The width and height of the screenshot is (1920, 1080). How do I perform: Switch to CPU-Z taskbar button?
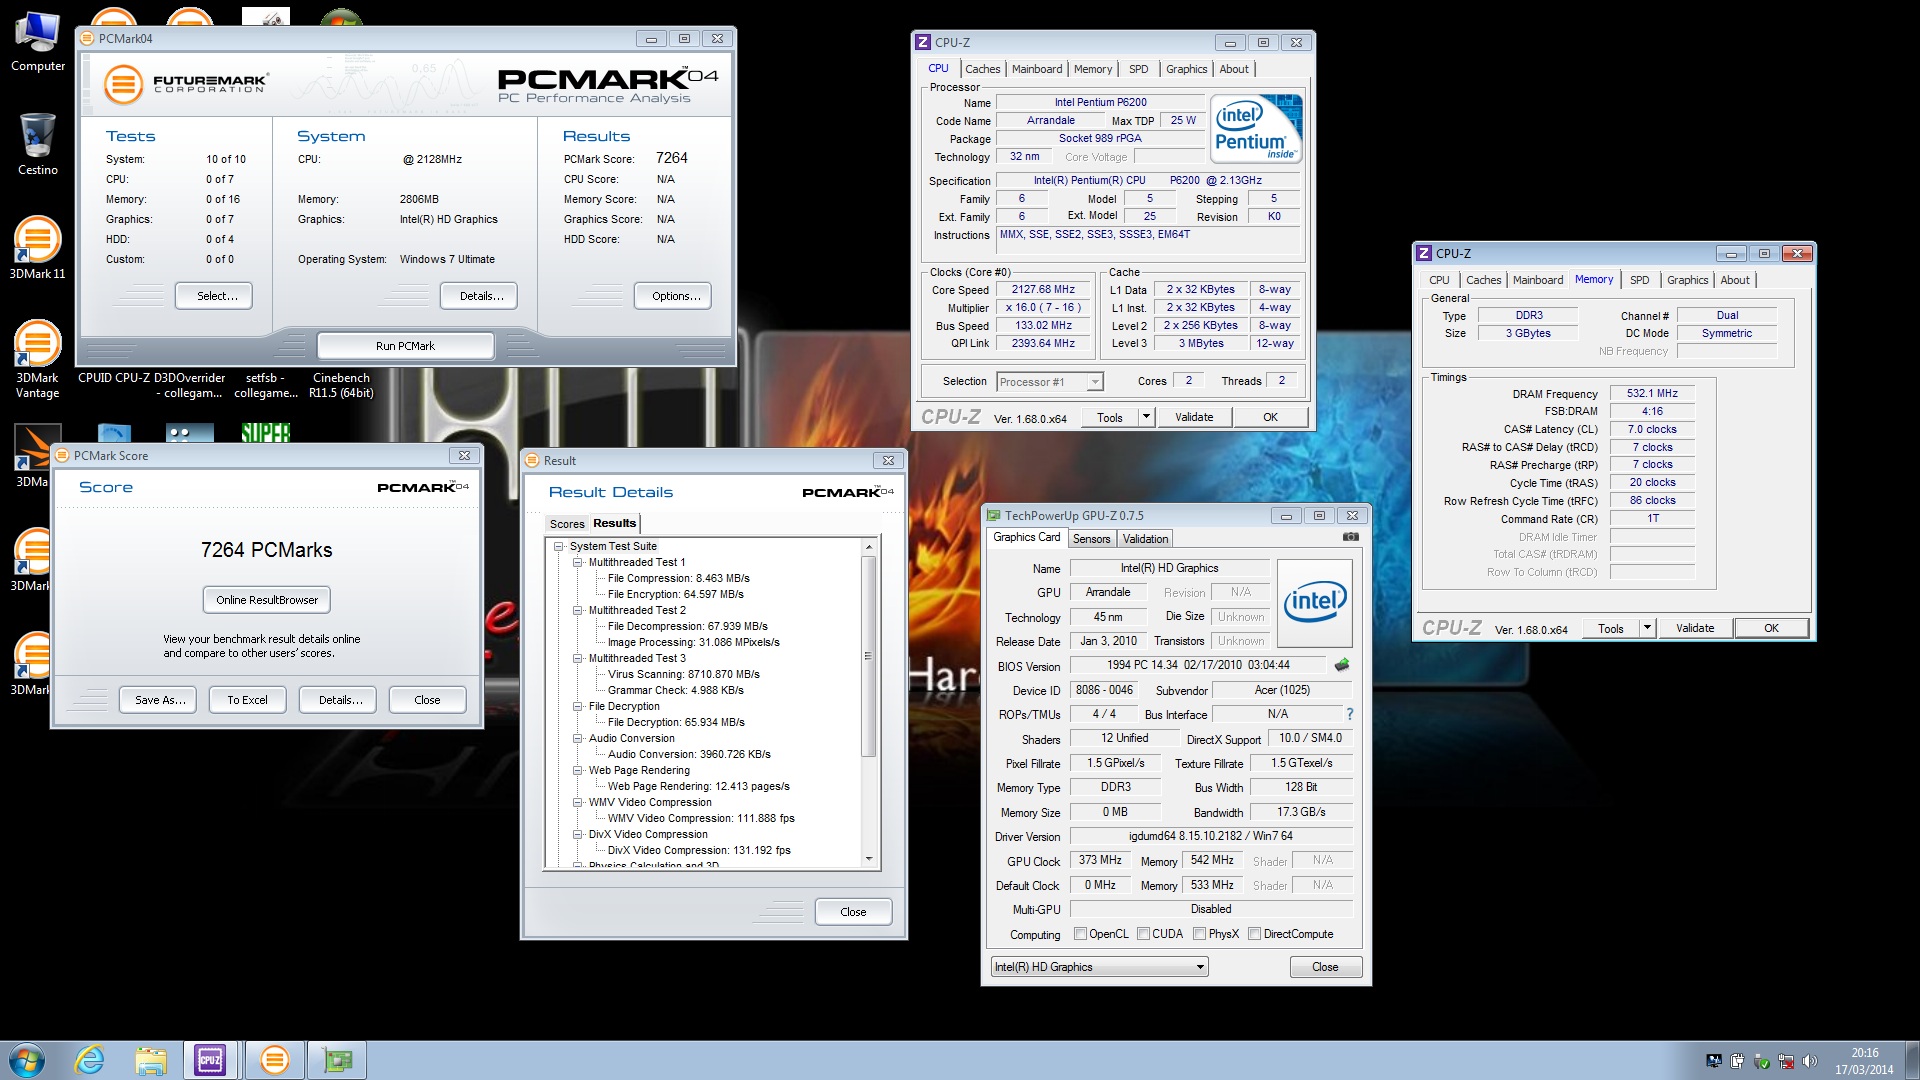click(211, 1060)
